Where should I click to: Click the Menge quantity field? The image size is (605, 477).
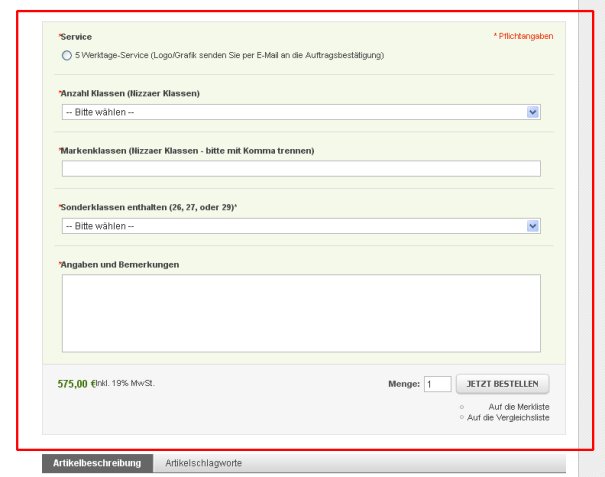coord(438,384)
